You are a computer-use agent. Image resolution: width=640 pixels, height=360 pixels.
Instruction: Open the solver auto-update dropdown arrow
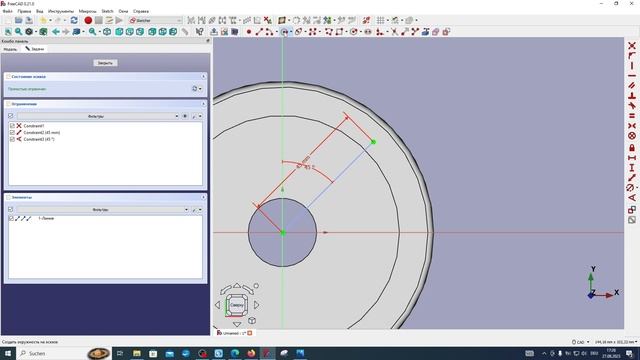[x=200, y=89]
